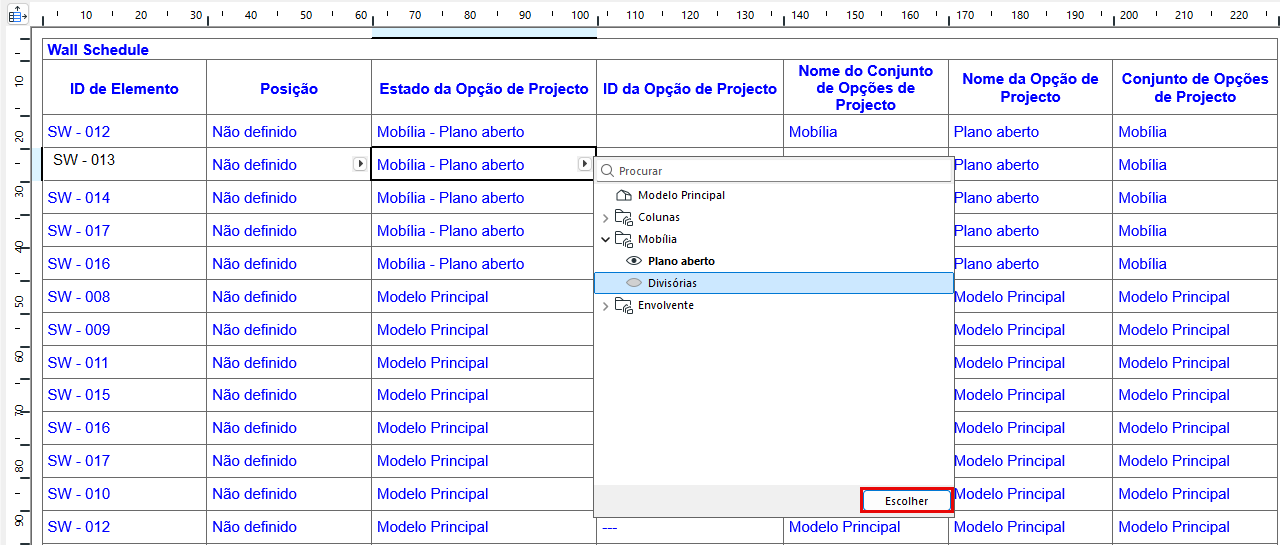
Task: Click Estado cell Modelo Principal for SW - 015
Action: click(484, 395)
